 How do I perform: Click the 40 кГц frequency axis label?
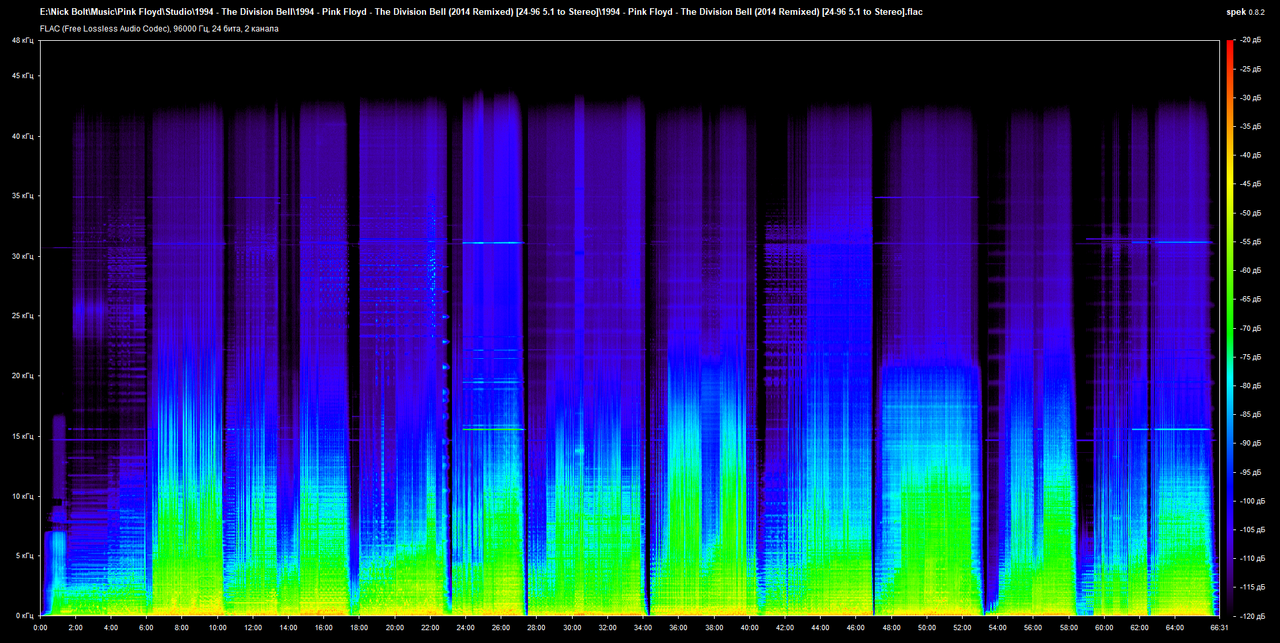point(22,136)
